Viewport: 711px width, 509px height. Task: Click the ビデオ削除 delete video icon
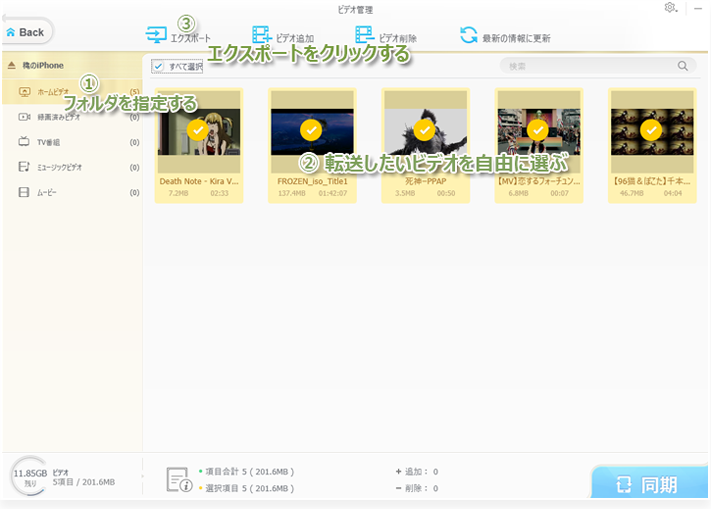pyautogui.click(x=365, y=34)
